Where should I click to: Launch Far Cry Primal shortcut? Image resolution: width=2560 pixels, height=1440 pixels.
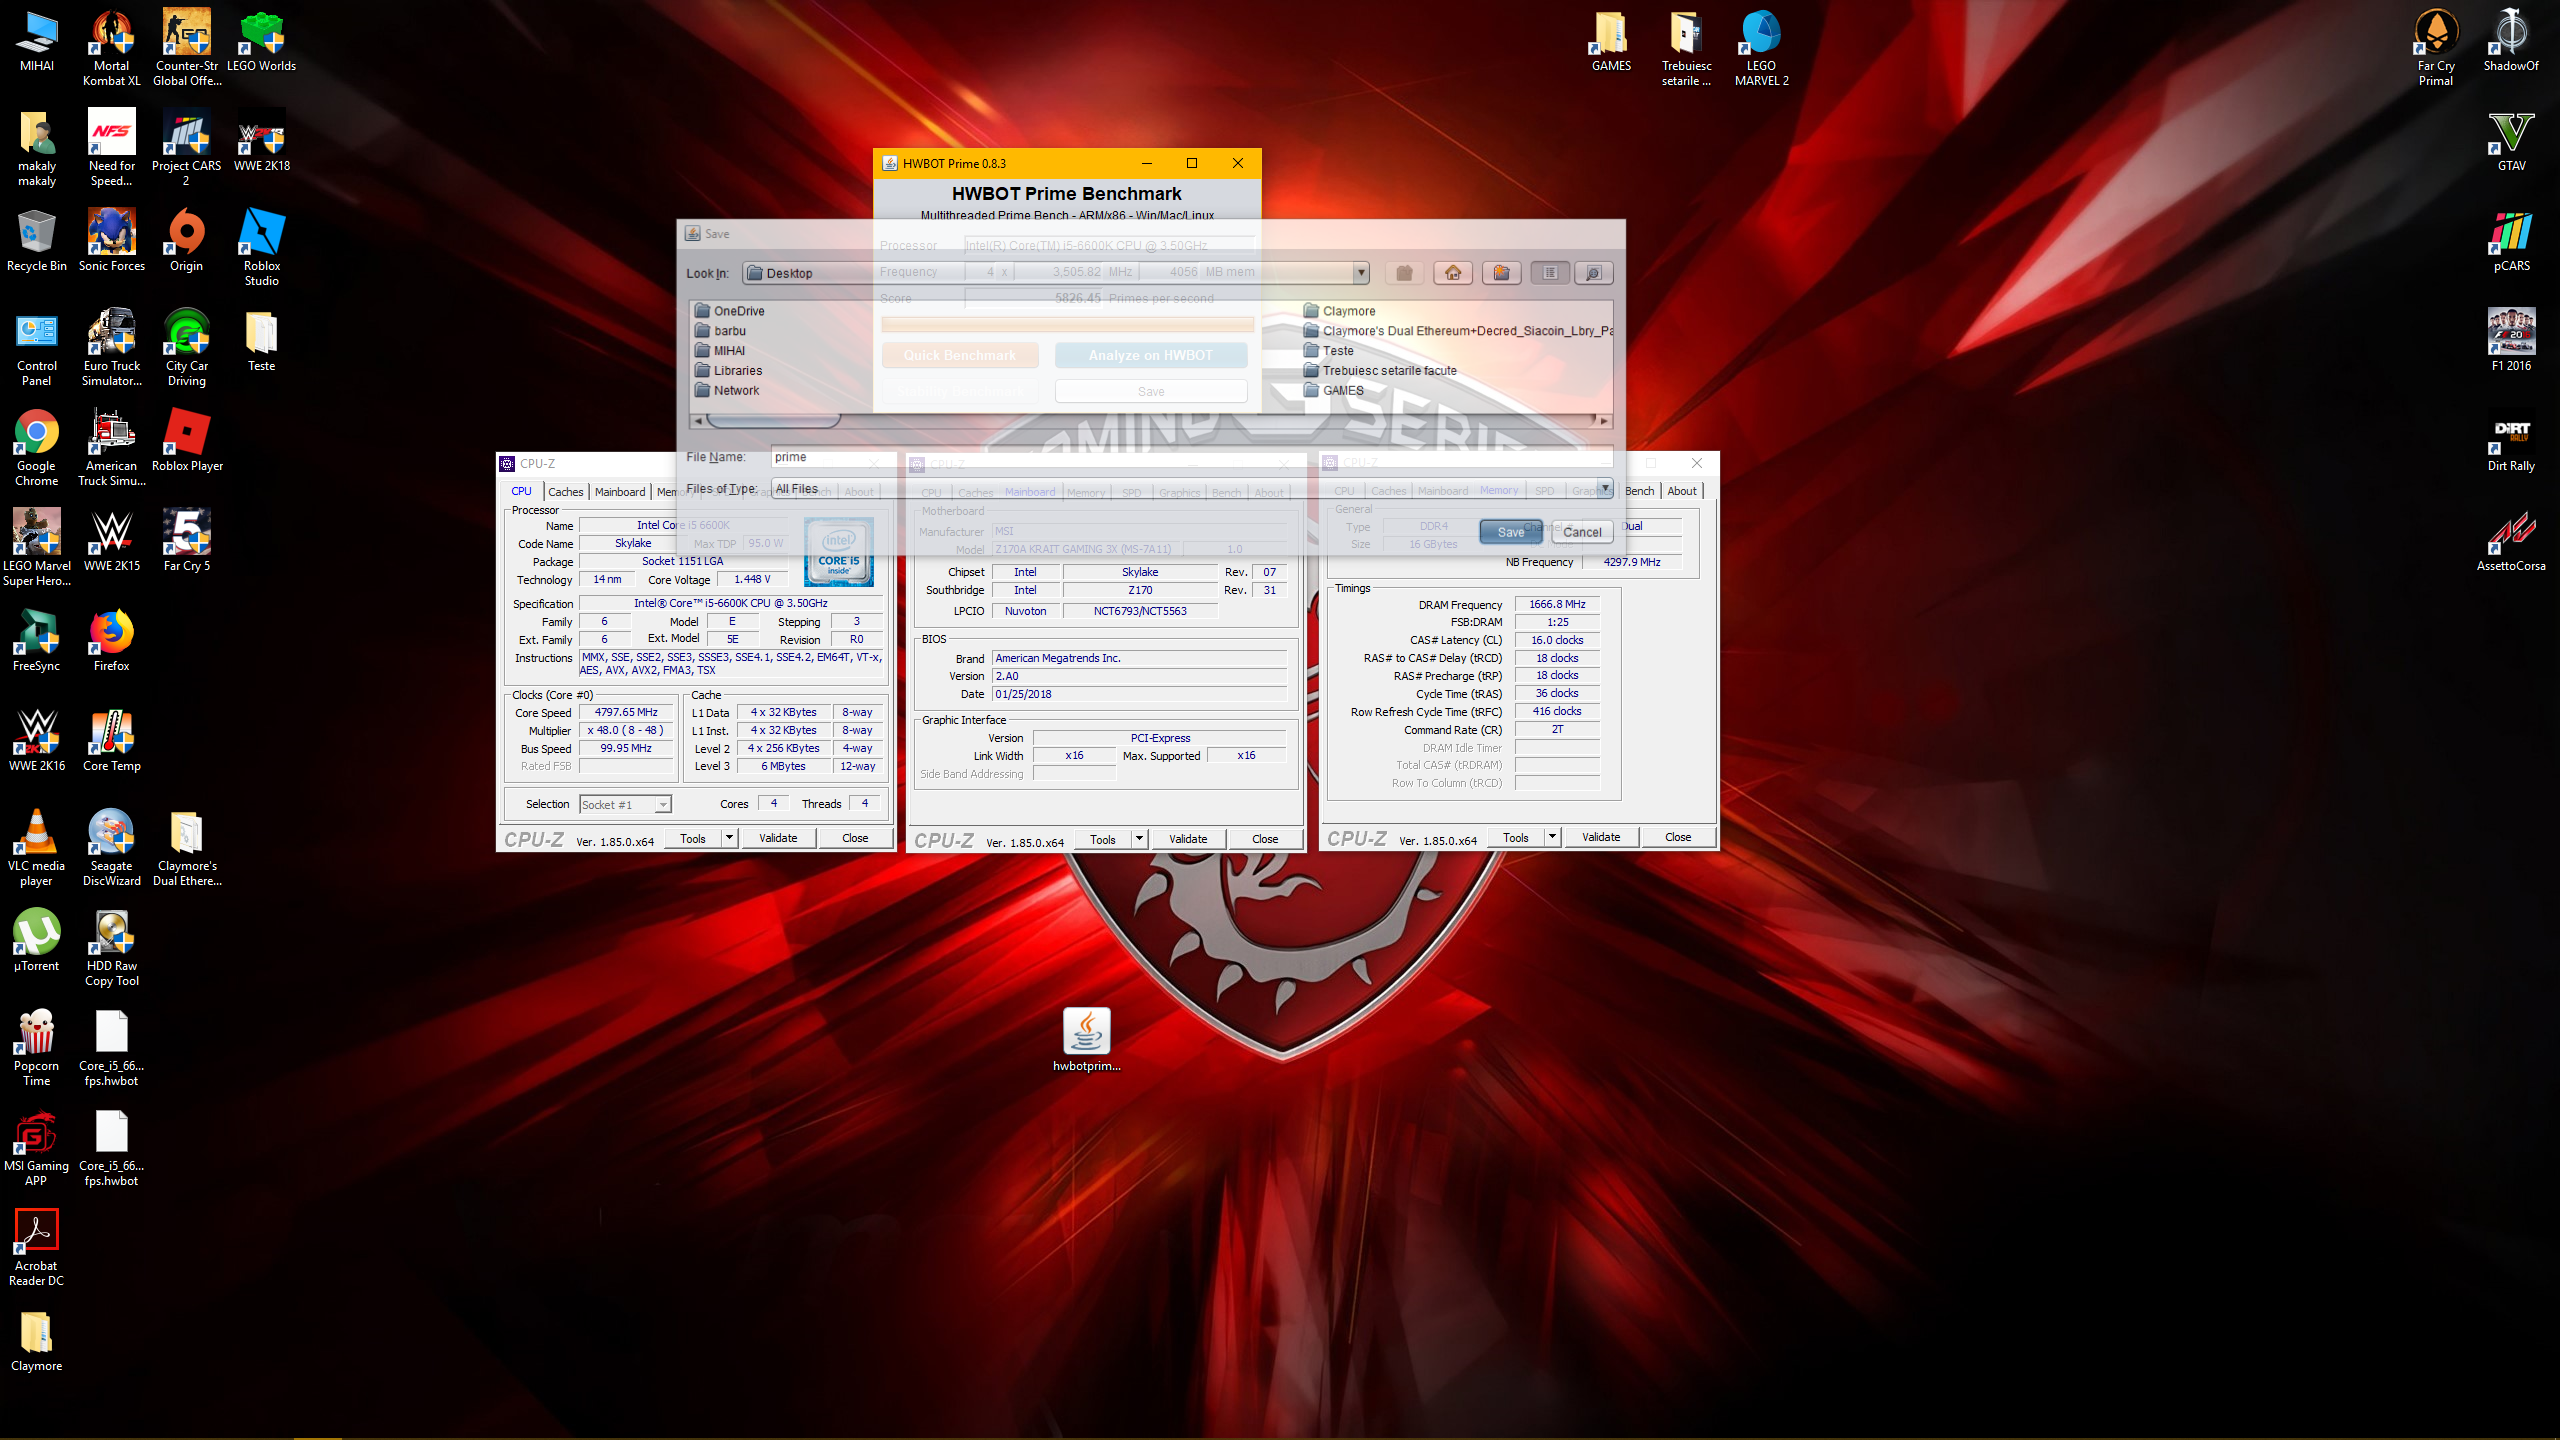(2436, 47)
